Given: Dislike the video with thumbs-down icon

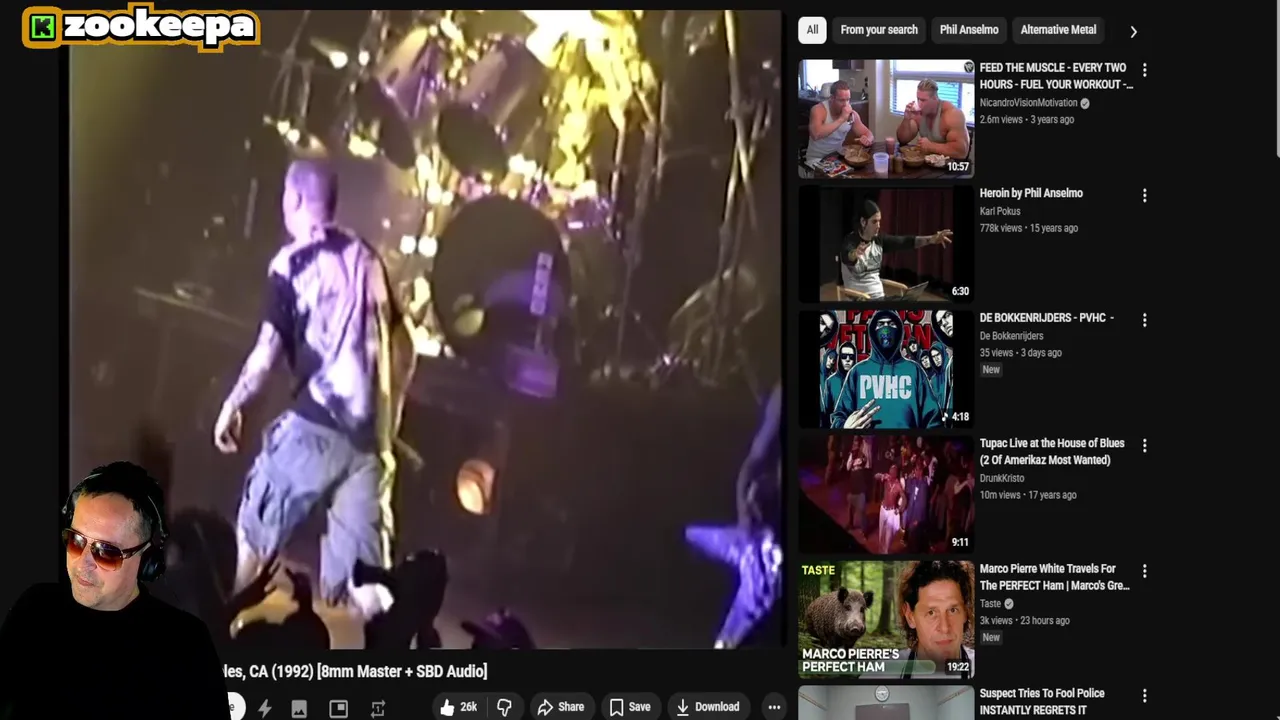Looking at the screenshot, I should (504, 707).
